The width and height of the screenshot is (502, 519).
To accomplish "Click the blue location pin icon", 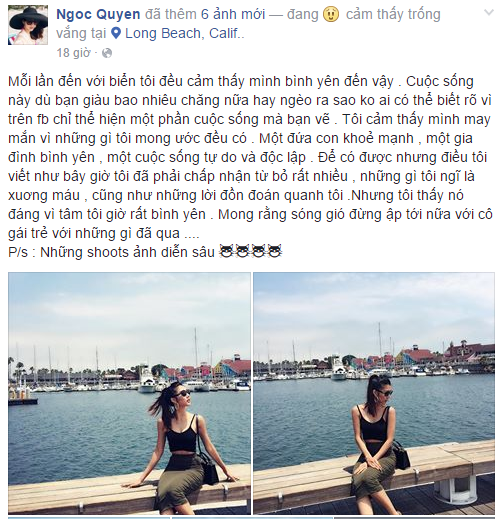I will coord(116,33).
